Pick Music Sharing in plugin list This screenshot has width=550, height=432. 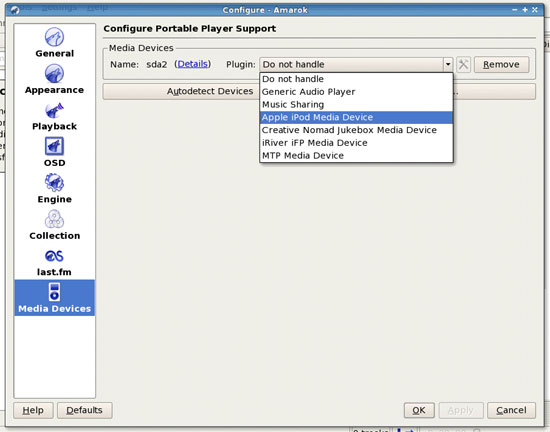tap(356, 104)
